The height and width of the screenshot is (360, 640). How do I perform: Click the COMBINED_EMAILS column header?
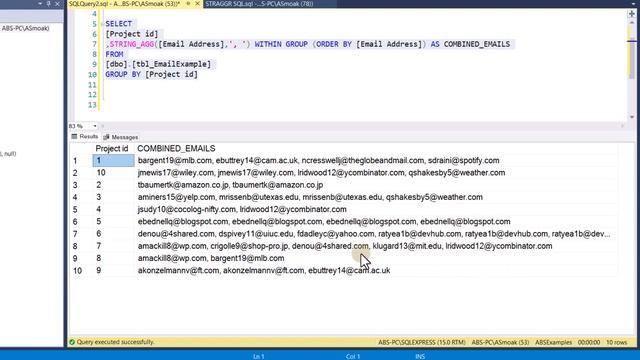(176, 149)
